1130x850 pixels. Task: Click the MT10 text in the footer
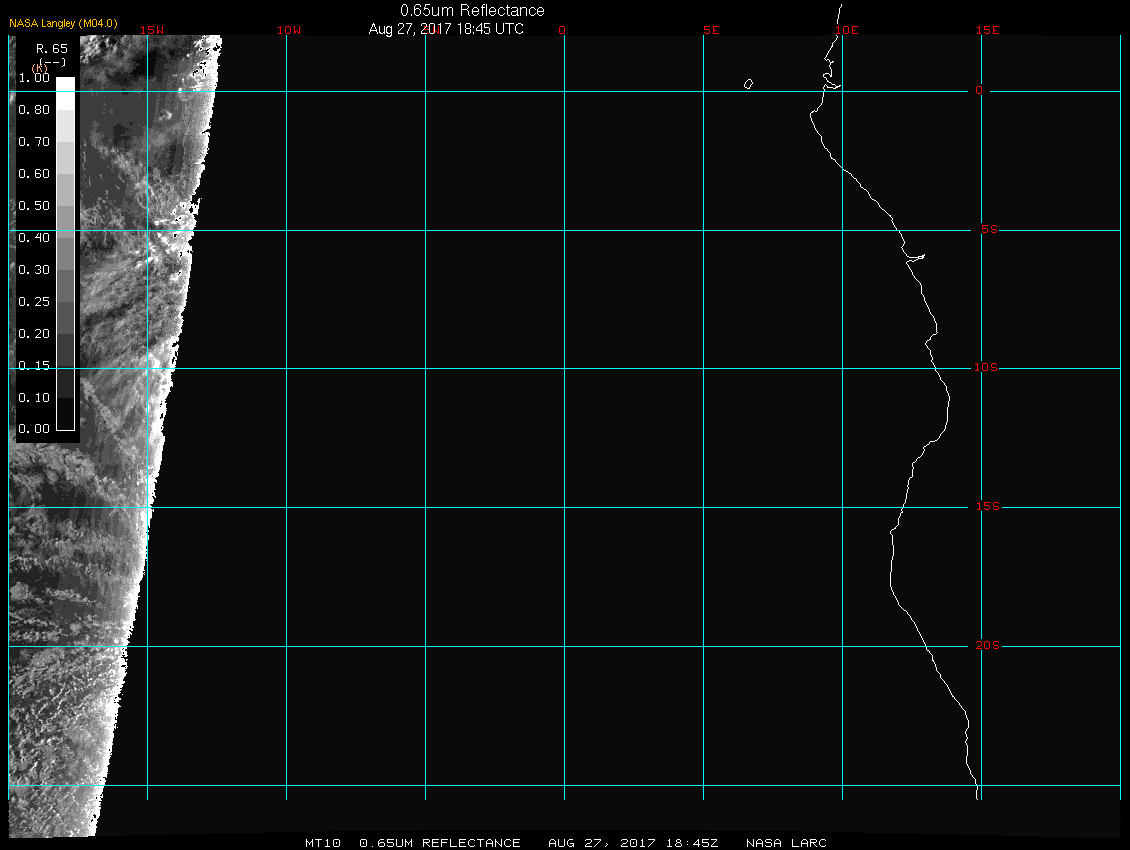324,843
